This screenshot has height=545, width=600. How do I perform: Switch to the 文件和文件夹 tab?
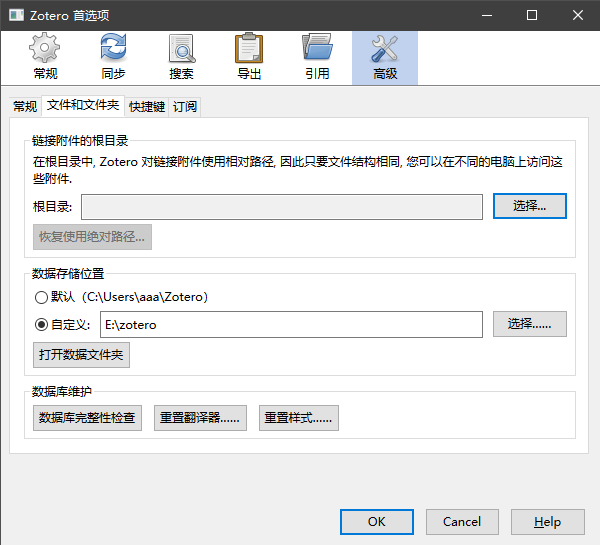coord(83,105)
